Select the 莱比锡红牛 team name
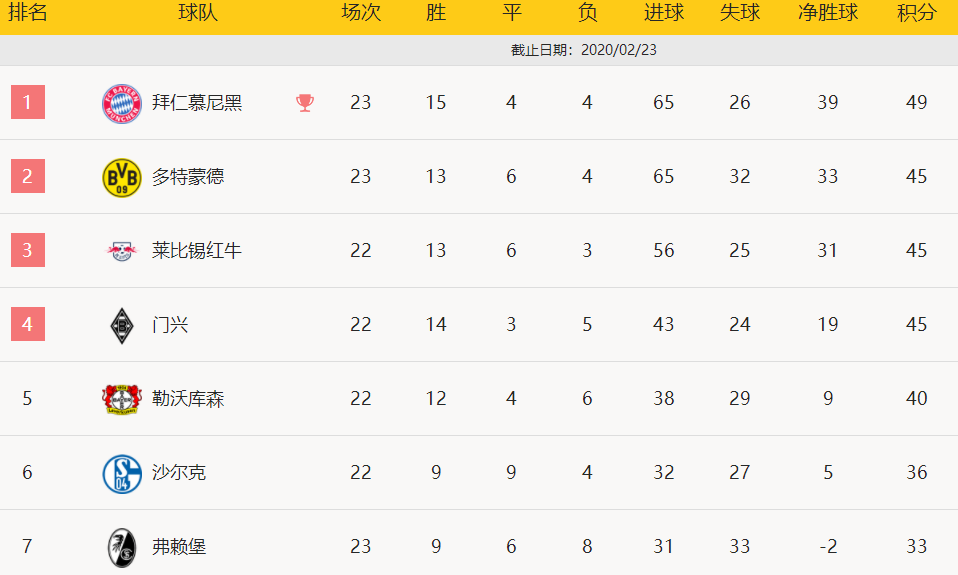958x575 pixels. 197,251
